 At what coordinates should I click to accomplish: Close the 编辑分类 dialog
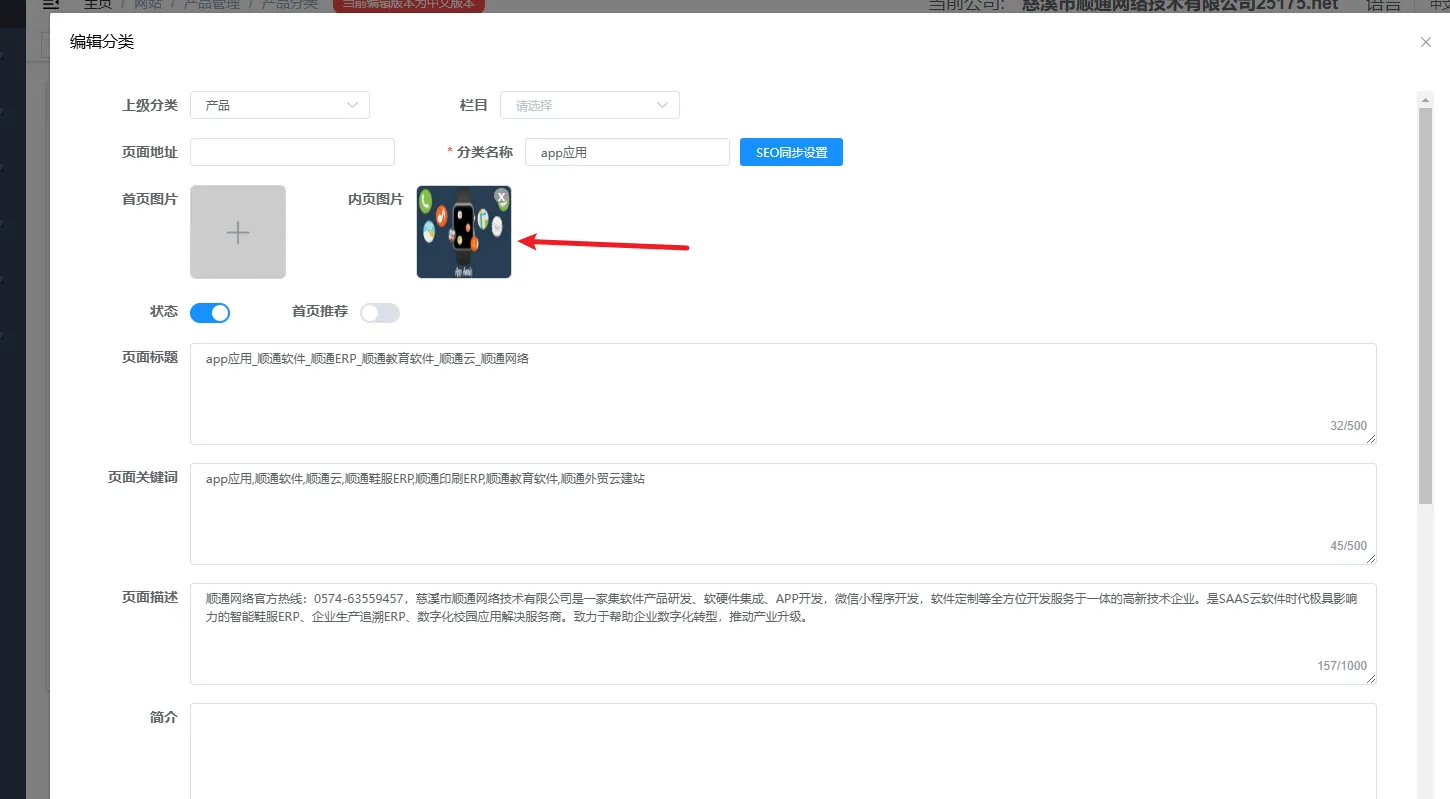click(x=1425, y=42)
